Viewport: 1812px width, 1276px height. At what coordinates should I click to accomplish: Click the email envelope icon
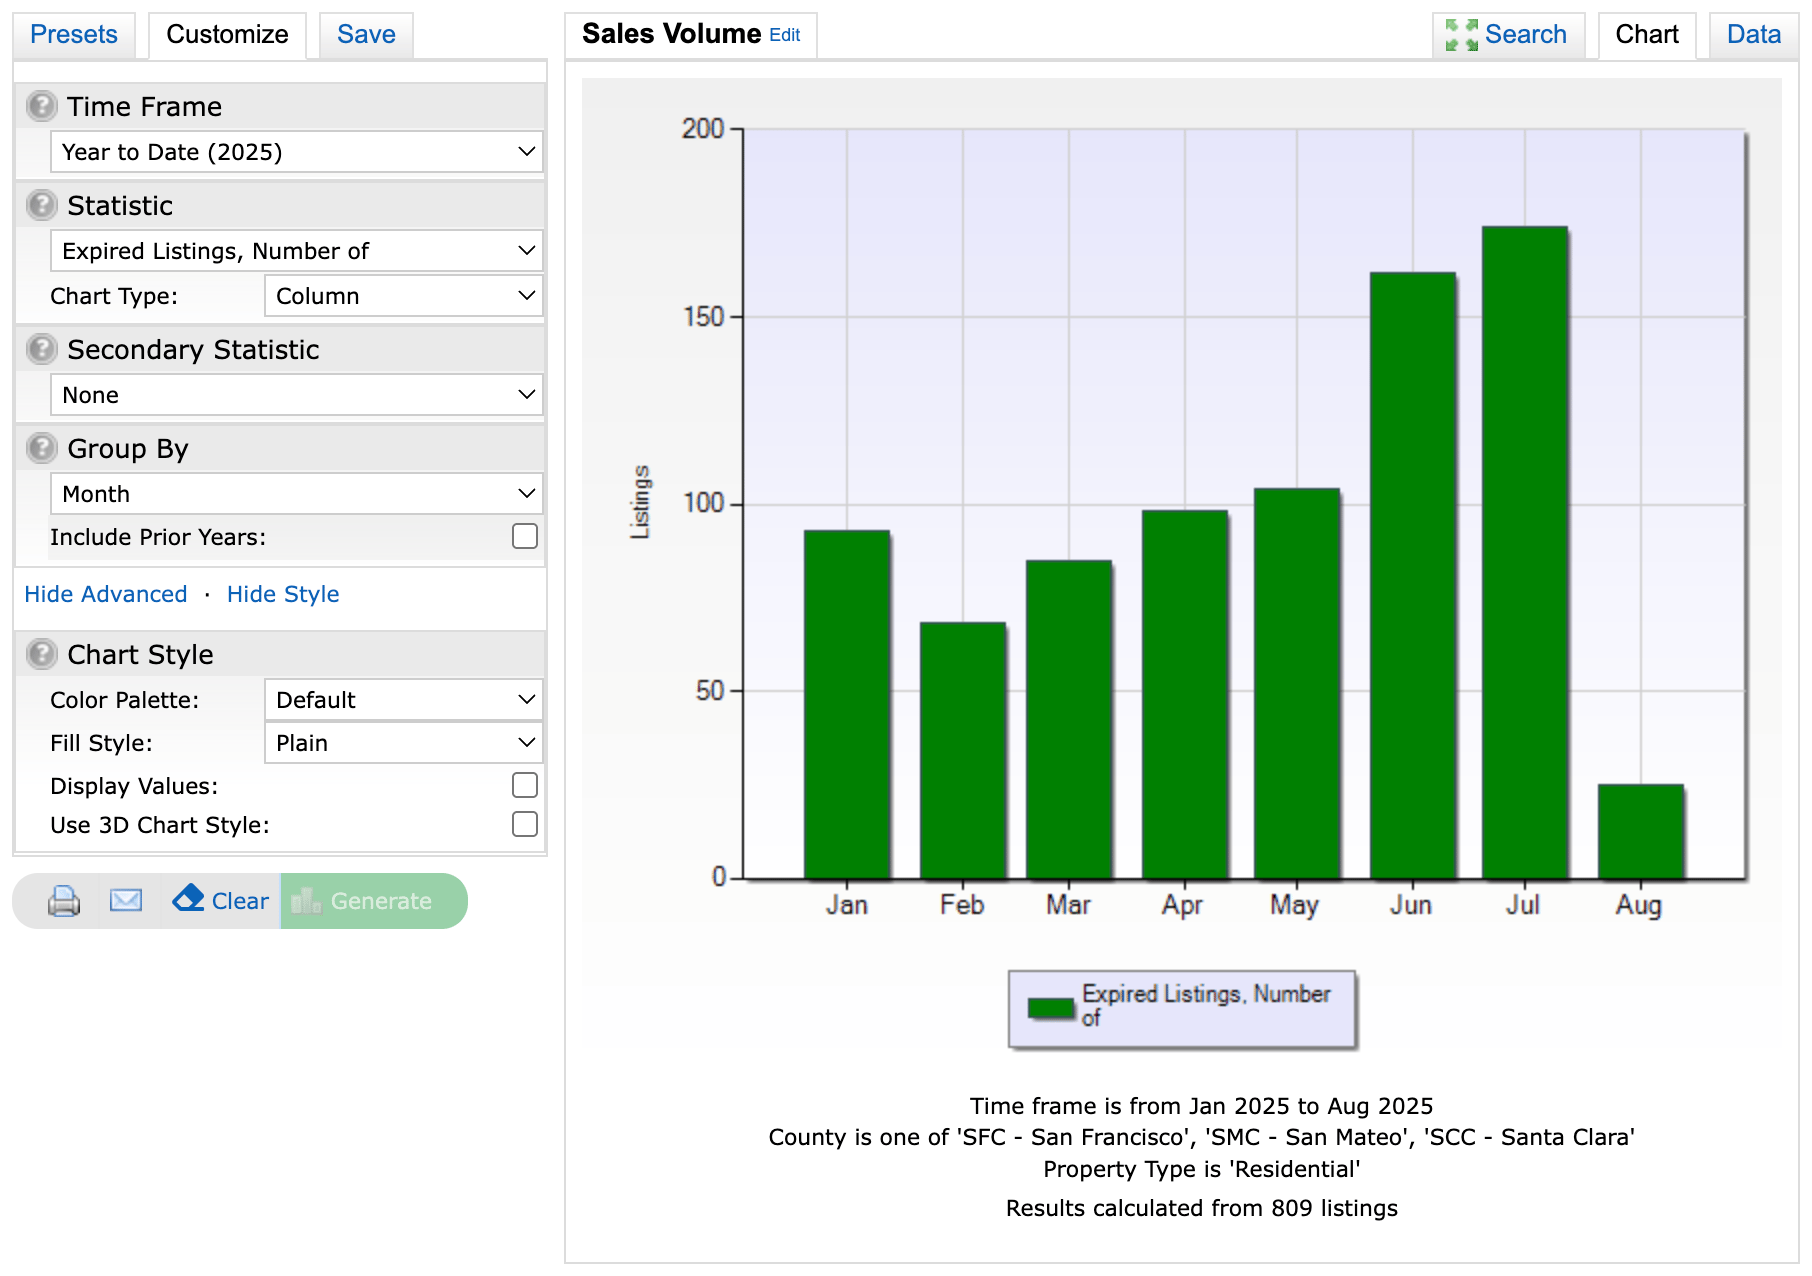[126, 901]
